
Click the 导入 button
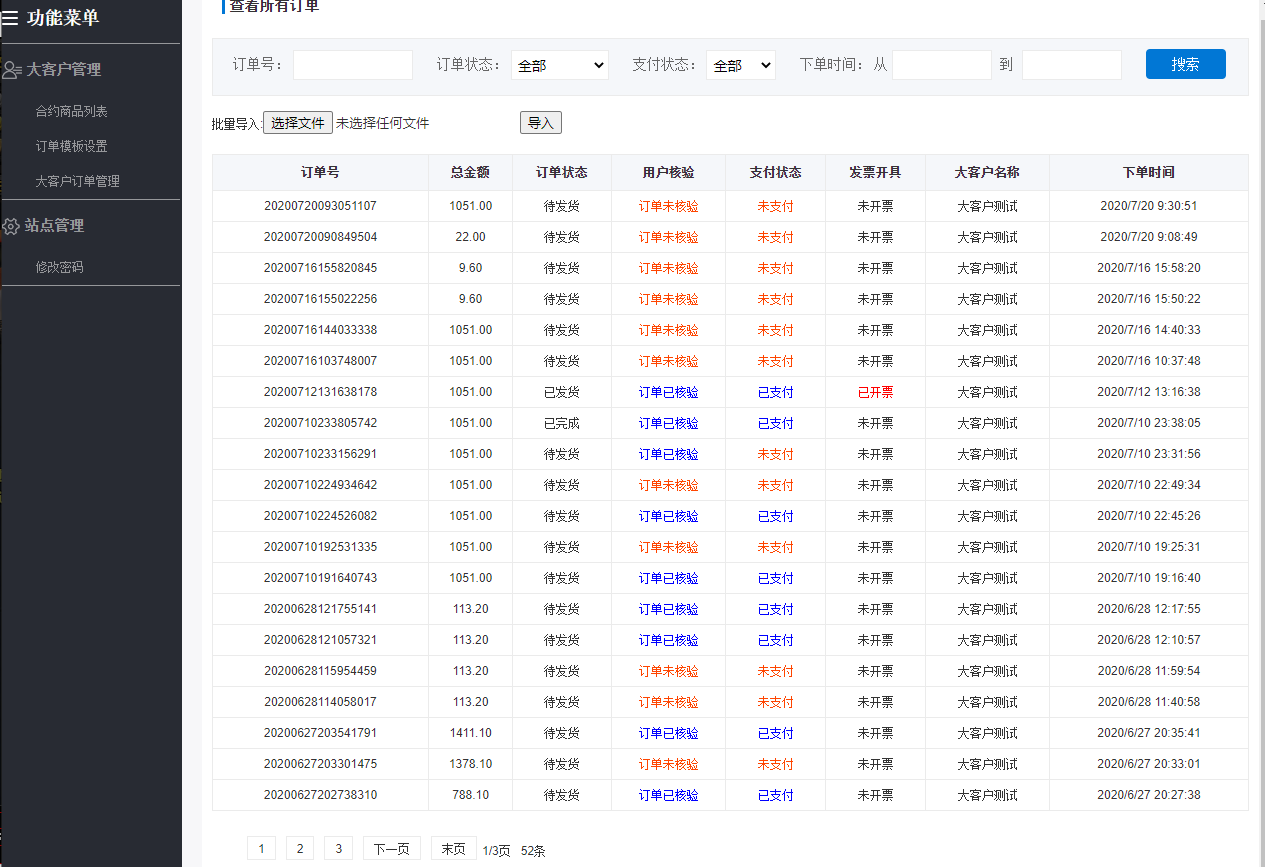(541, 123)
